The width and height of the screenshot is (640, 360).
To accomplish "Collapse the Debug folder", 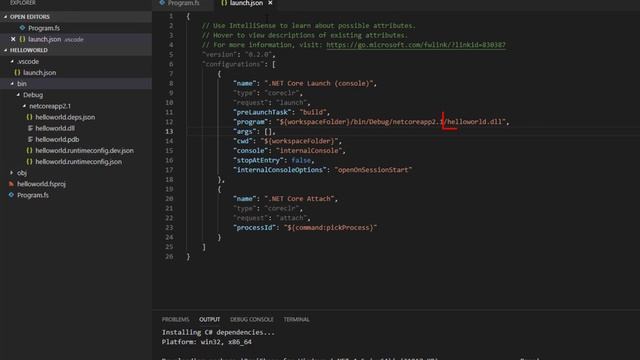I will (x=18, y=95).
